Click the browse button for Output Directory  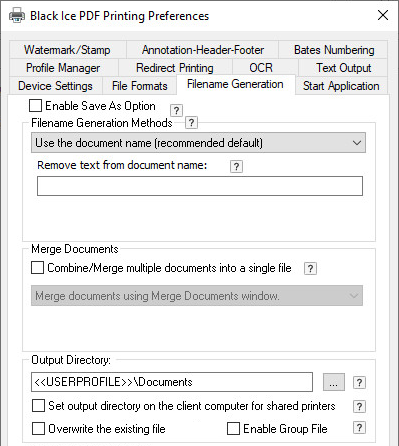[x=334, y=382]
